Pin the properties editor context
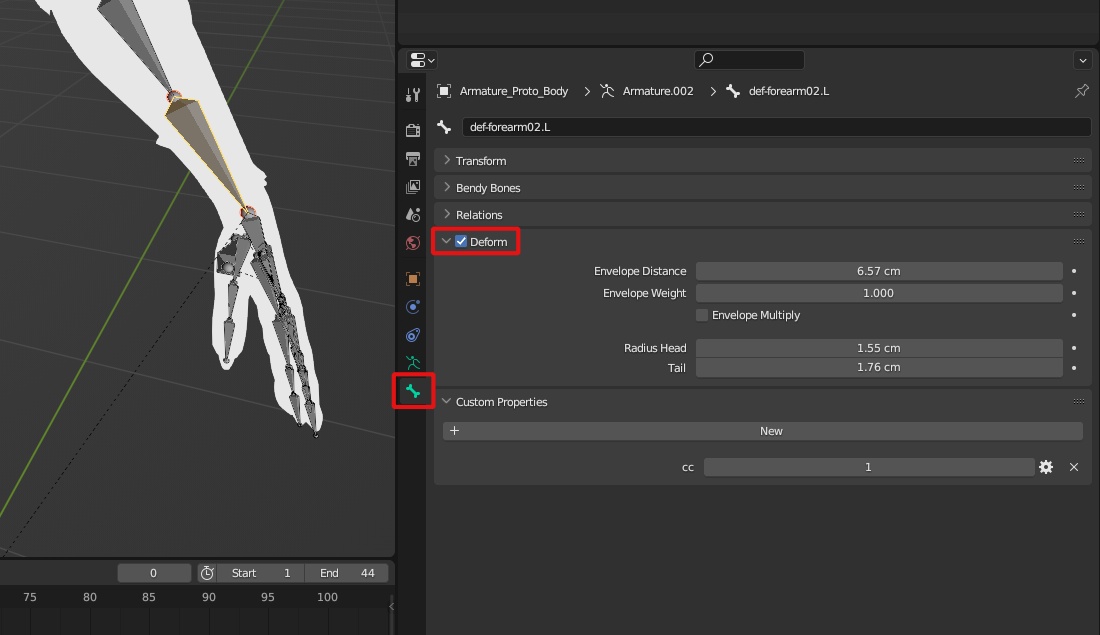 pyautogui.click(x=1081, y=91)
